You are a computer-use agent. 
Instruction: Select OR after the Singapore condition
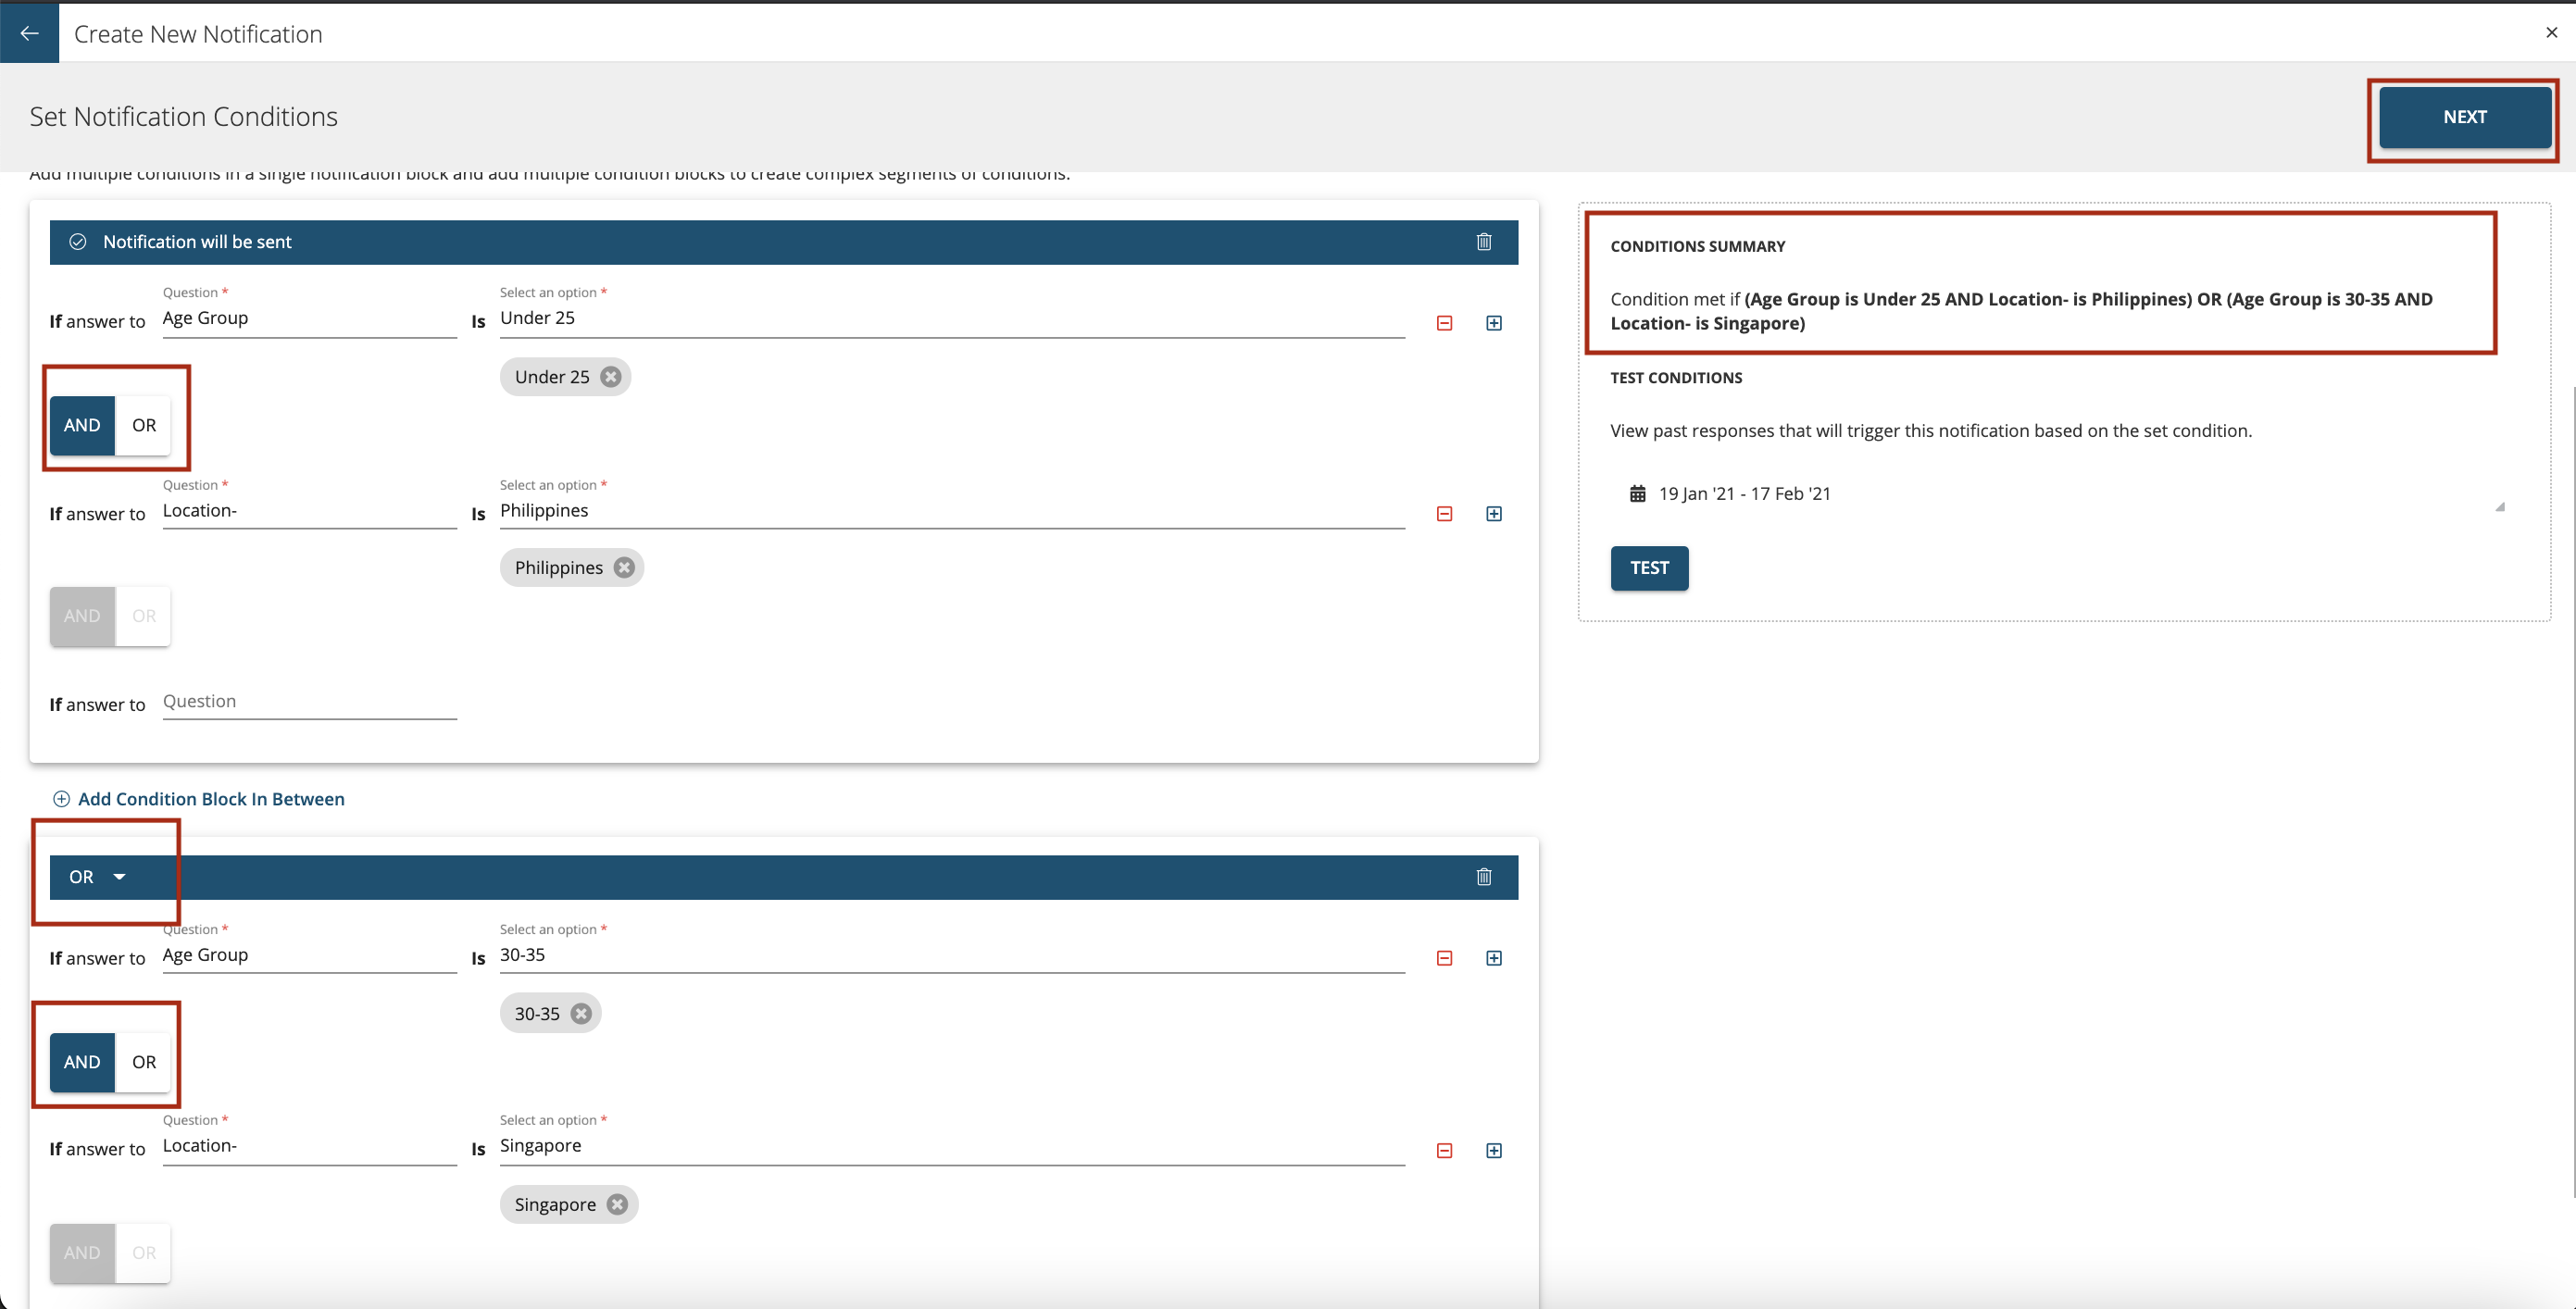[x=144, y=1254]
